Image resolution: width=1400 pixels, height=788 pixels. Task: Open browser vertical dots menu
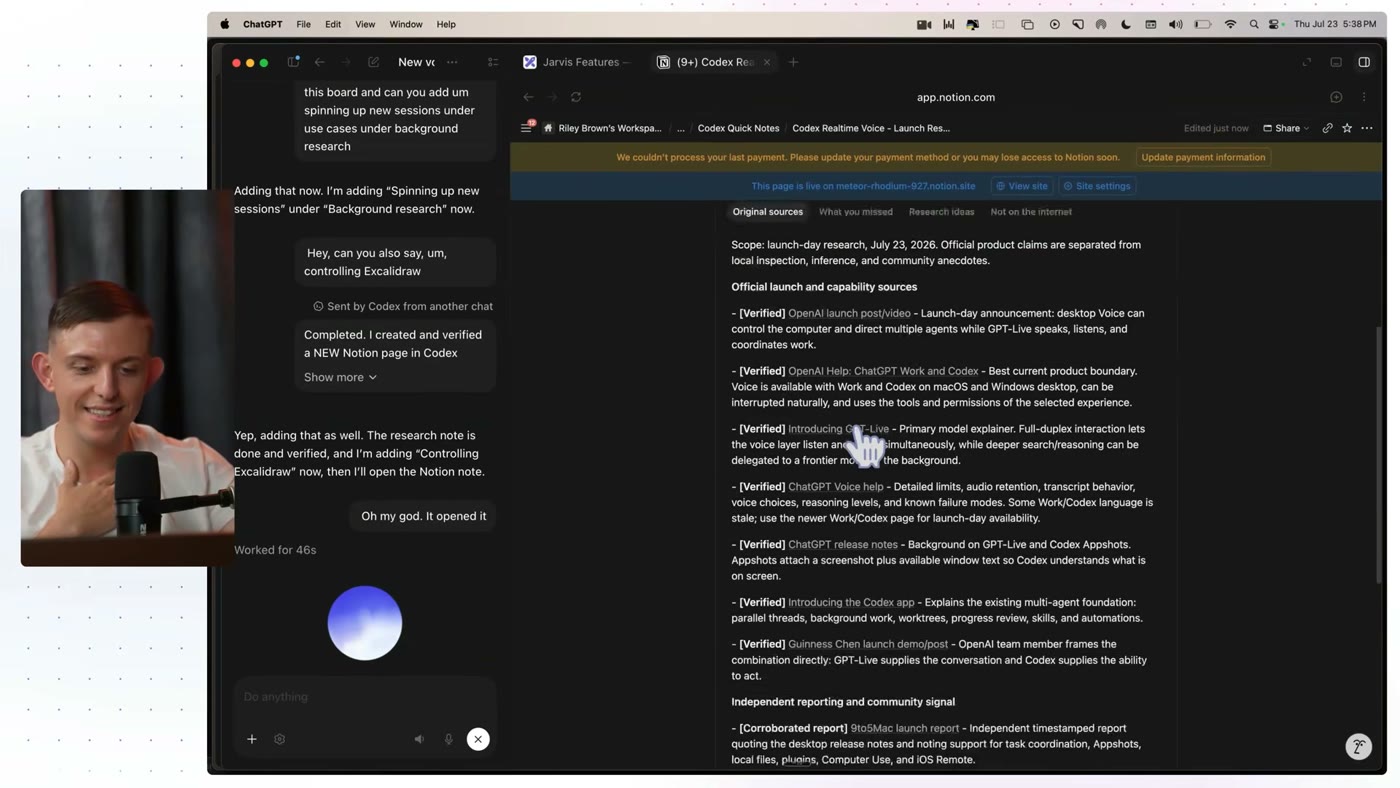pyautogui.click(x=1364, y=97)
